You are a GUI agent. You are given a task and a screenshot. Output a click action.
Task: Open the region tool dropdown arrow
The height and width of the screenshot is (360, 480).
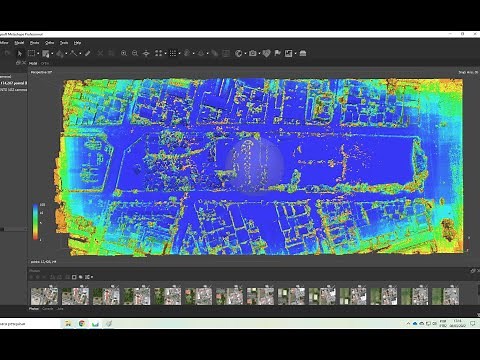point(52,54)
